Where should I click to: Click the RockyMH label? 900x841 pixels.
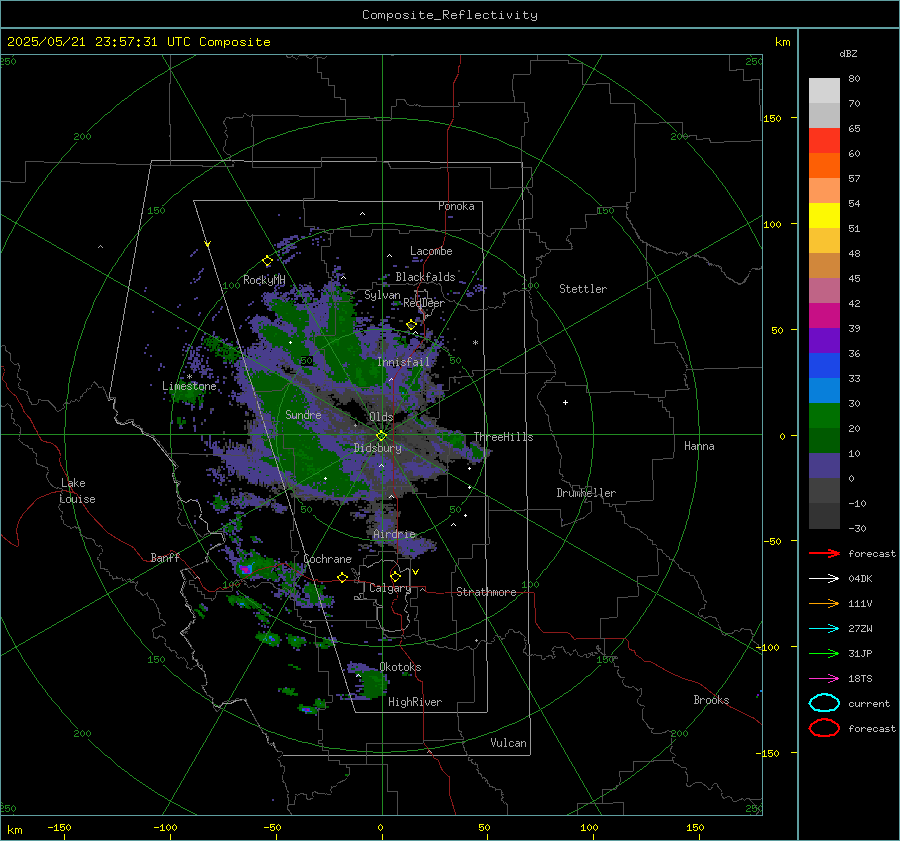pos(264,280)
